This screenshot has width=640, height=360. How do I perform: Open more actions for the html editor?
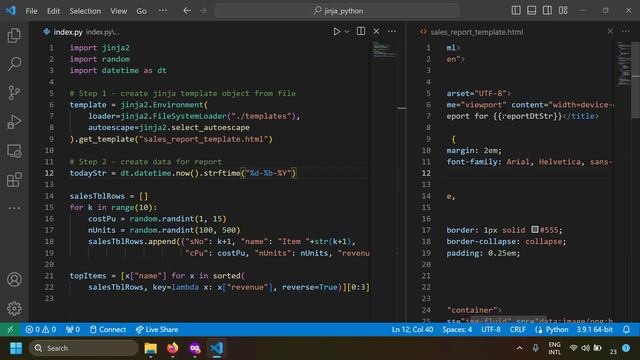click(x=626, y=31)
